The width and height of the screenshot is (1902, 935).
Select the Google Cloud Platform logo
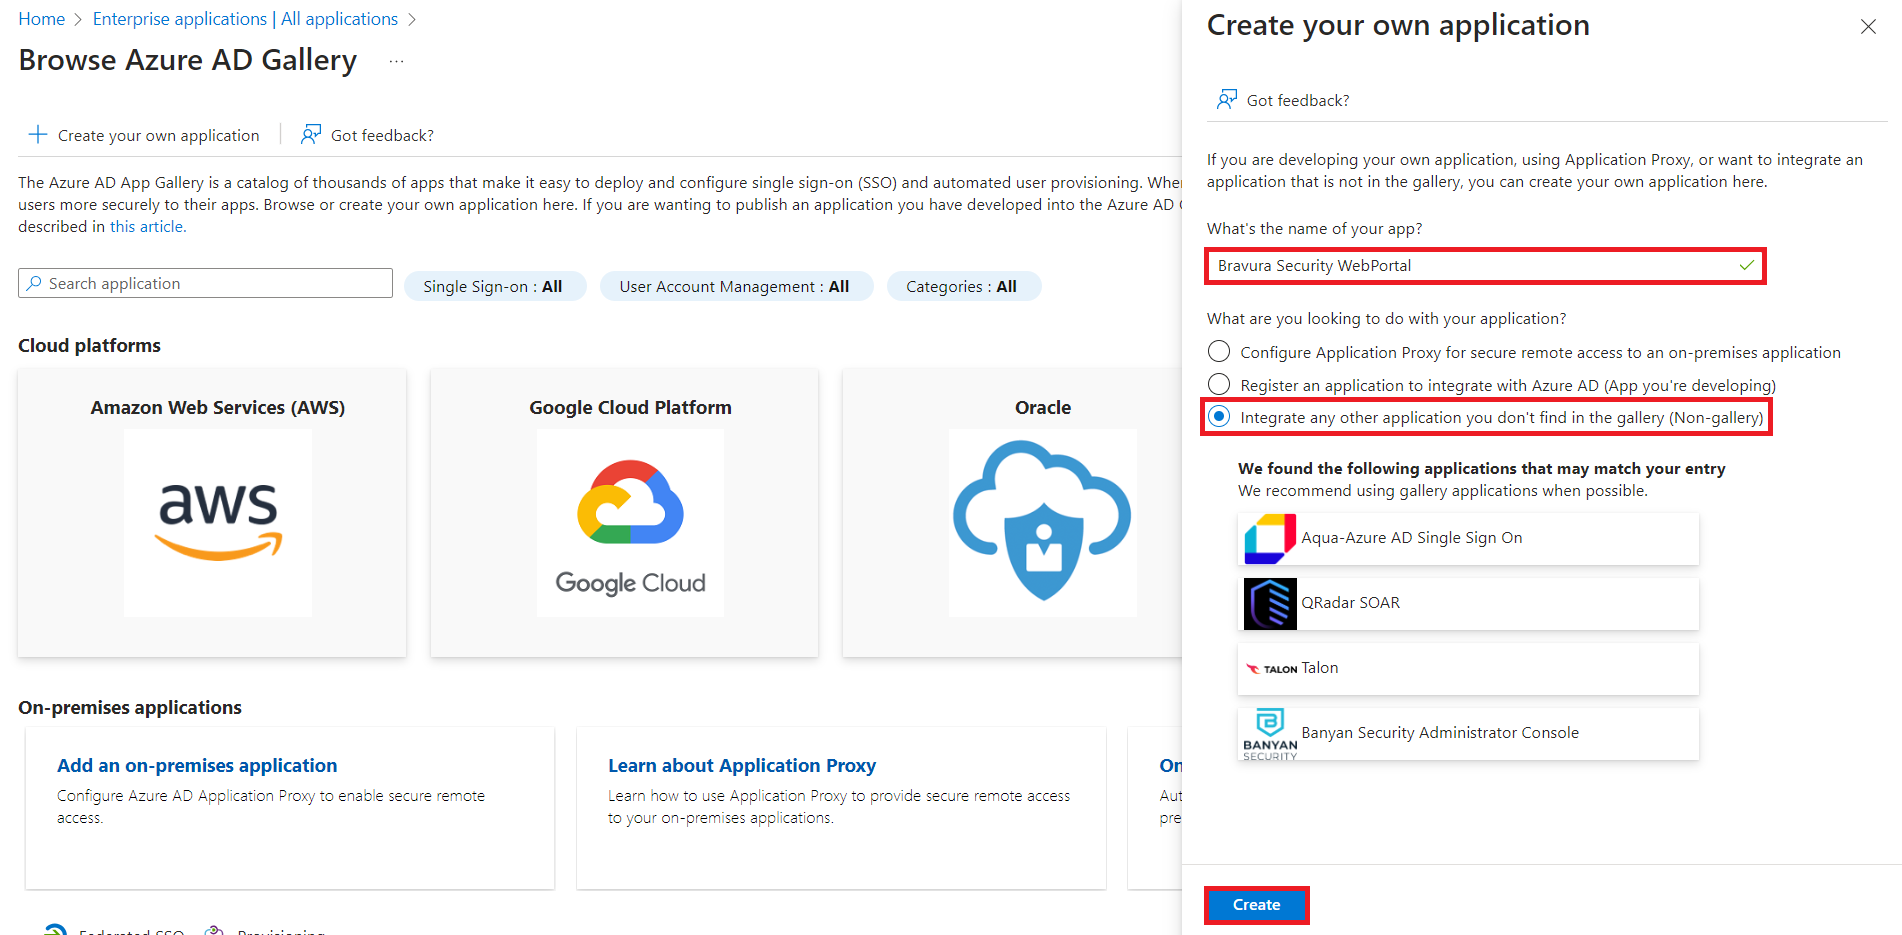coord(629,522)
